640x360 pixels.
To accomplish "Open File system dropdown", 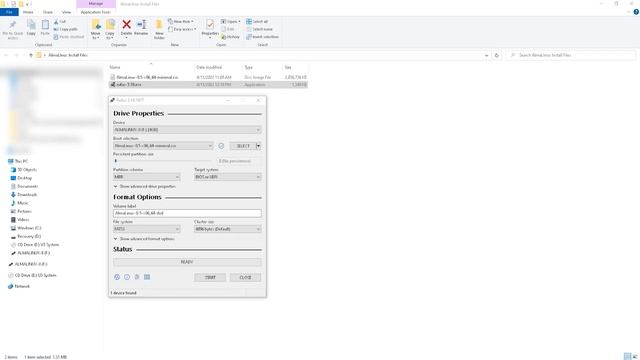I will point(147,229).
